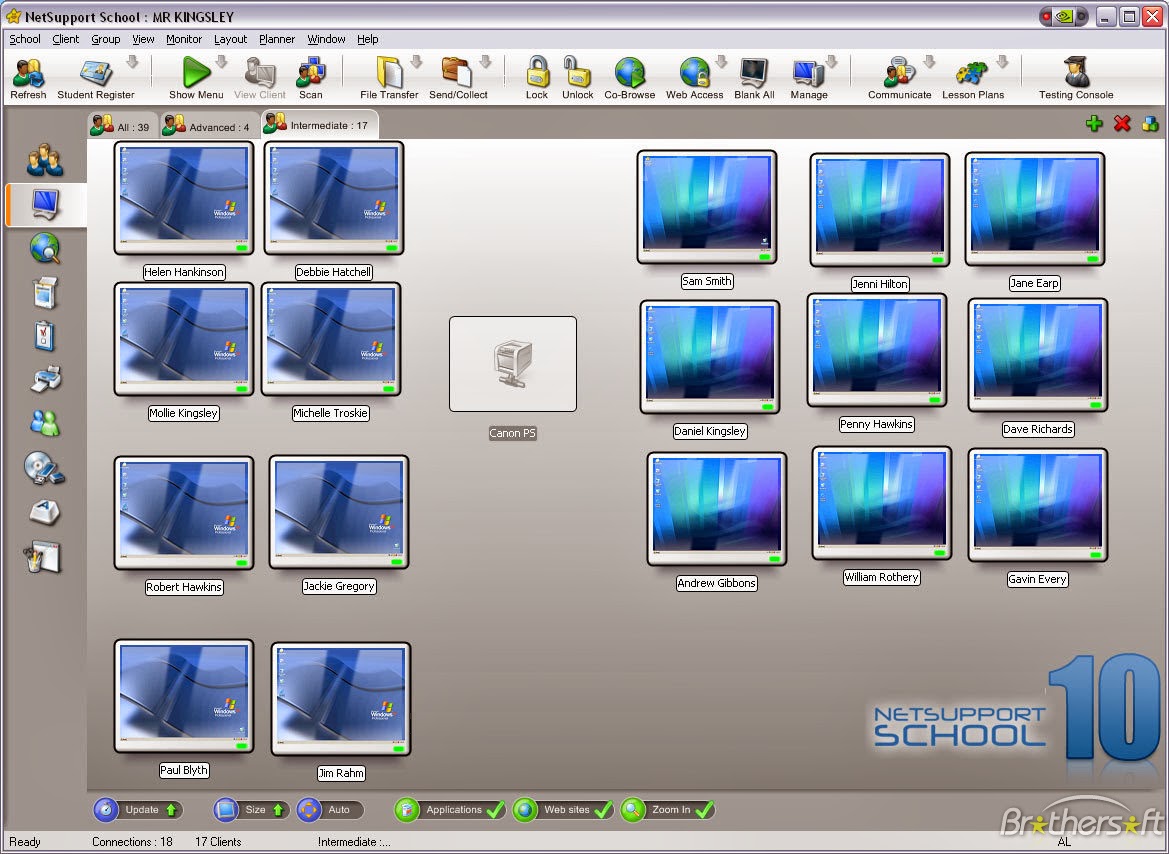Toggle the Applications monitoring checkmark
The image size is (1169, 854).
[x=494, y=810]
